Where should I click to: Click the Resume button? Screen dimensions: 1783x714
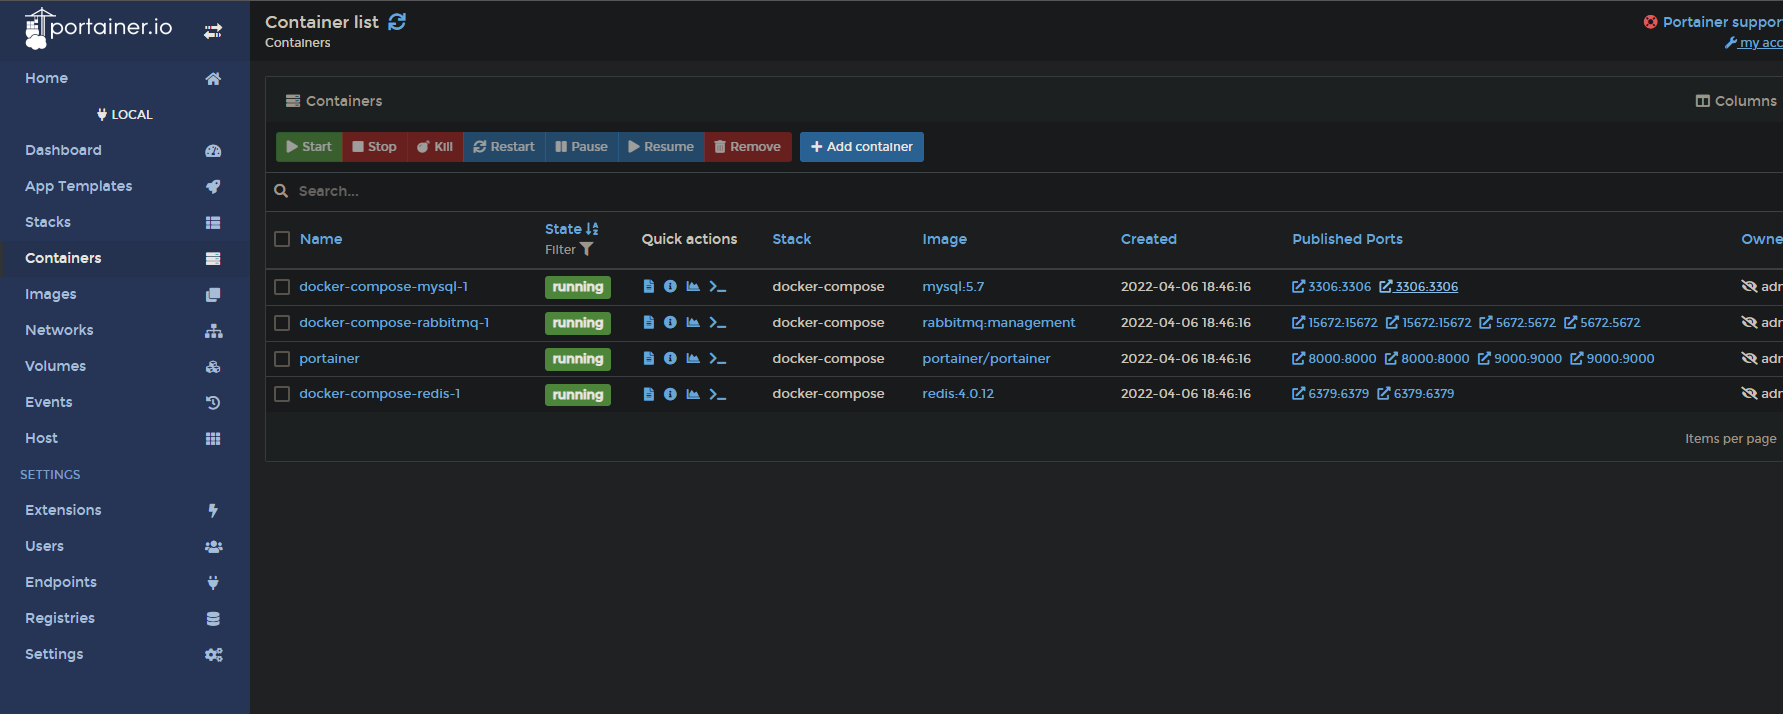click(x=661, y=147)
